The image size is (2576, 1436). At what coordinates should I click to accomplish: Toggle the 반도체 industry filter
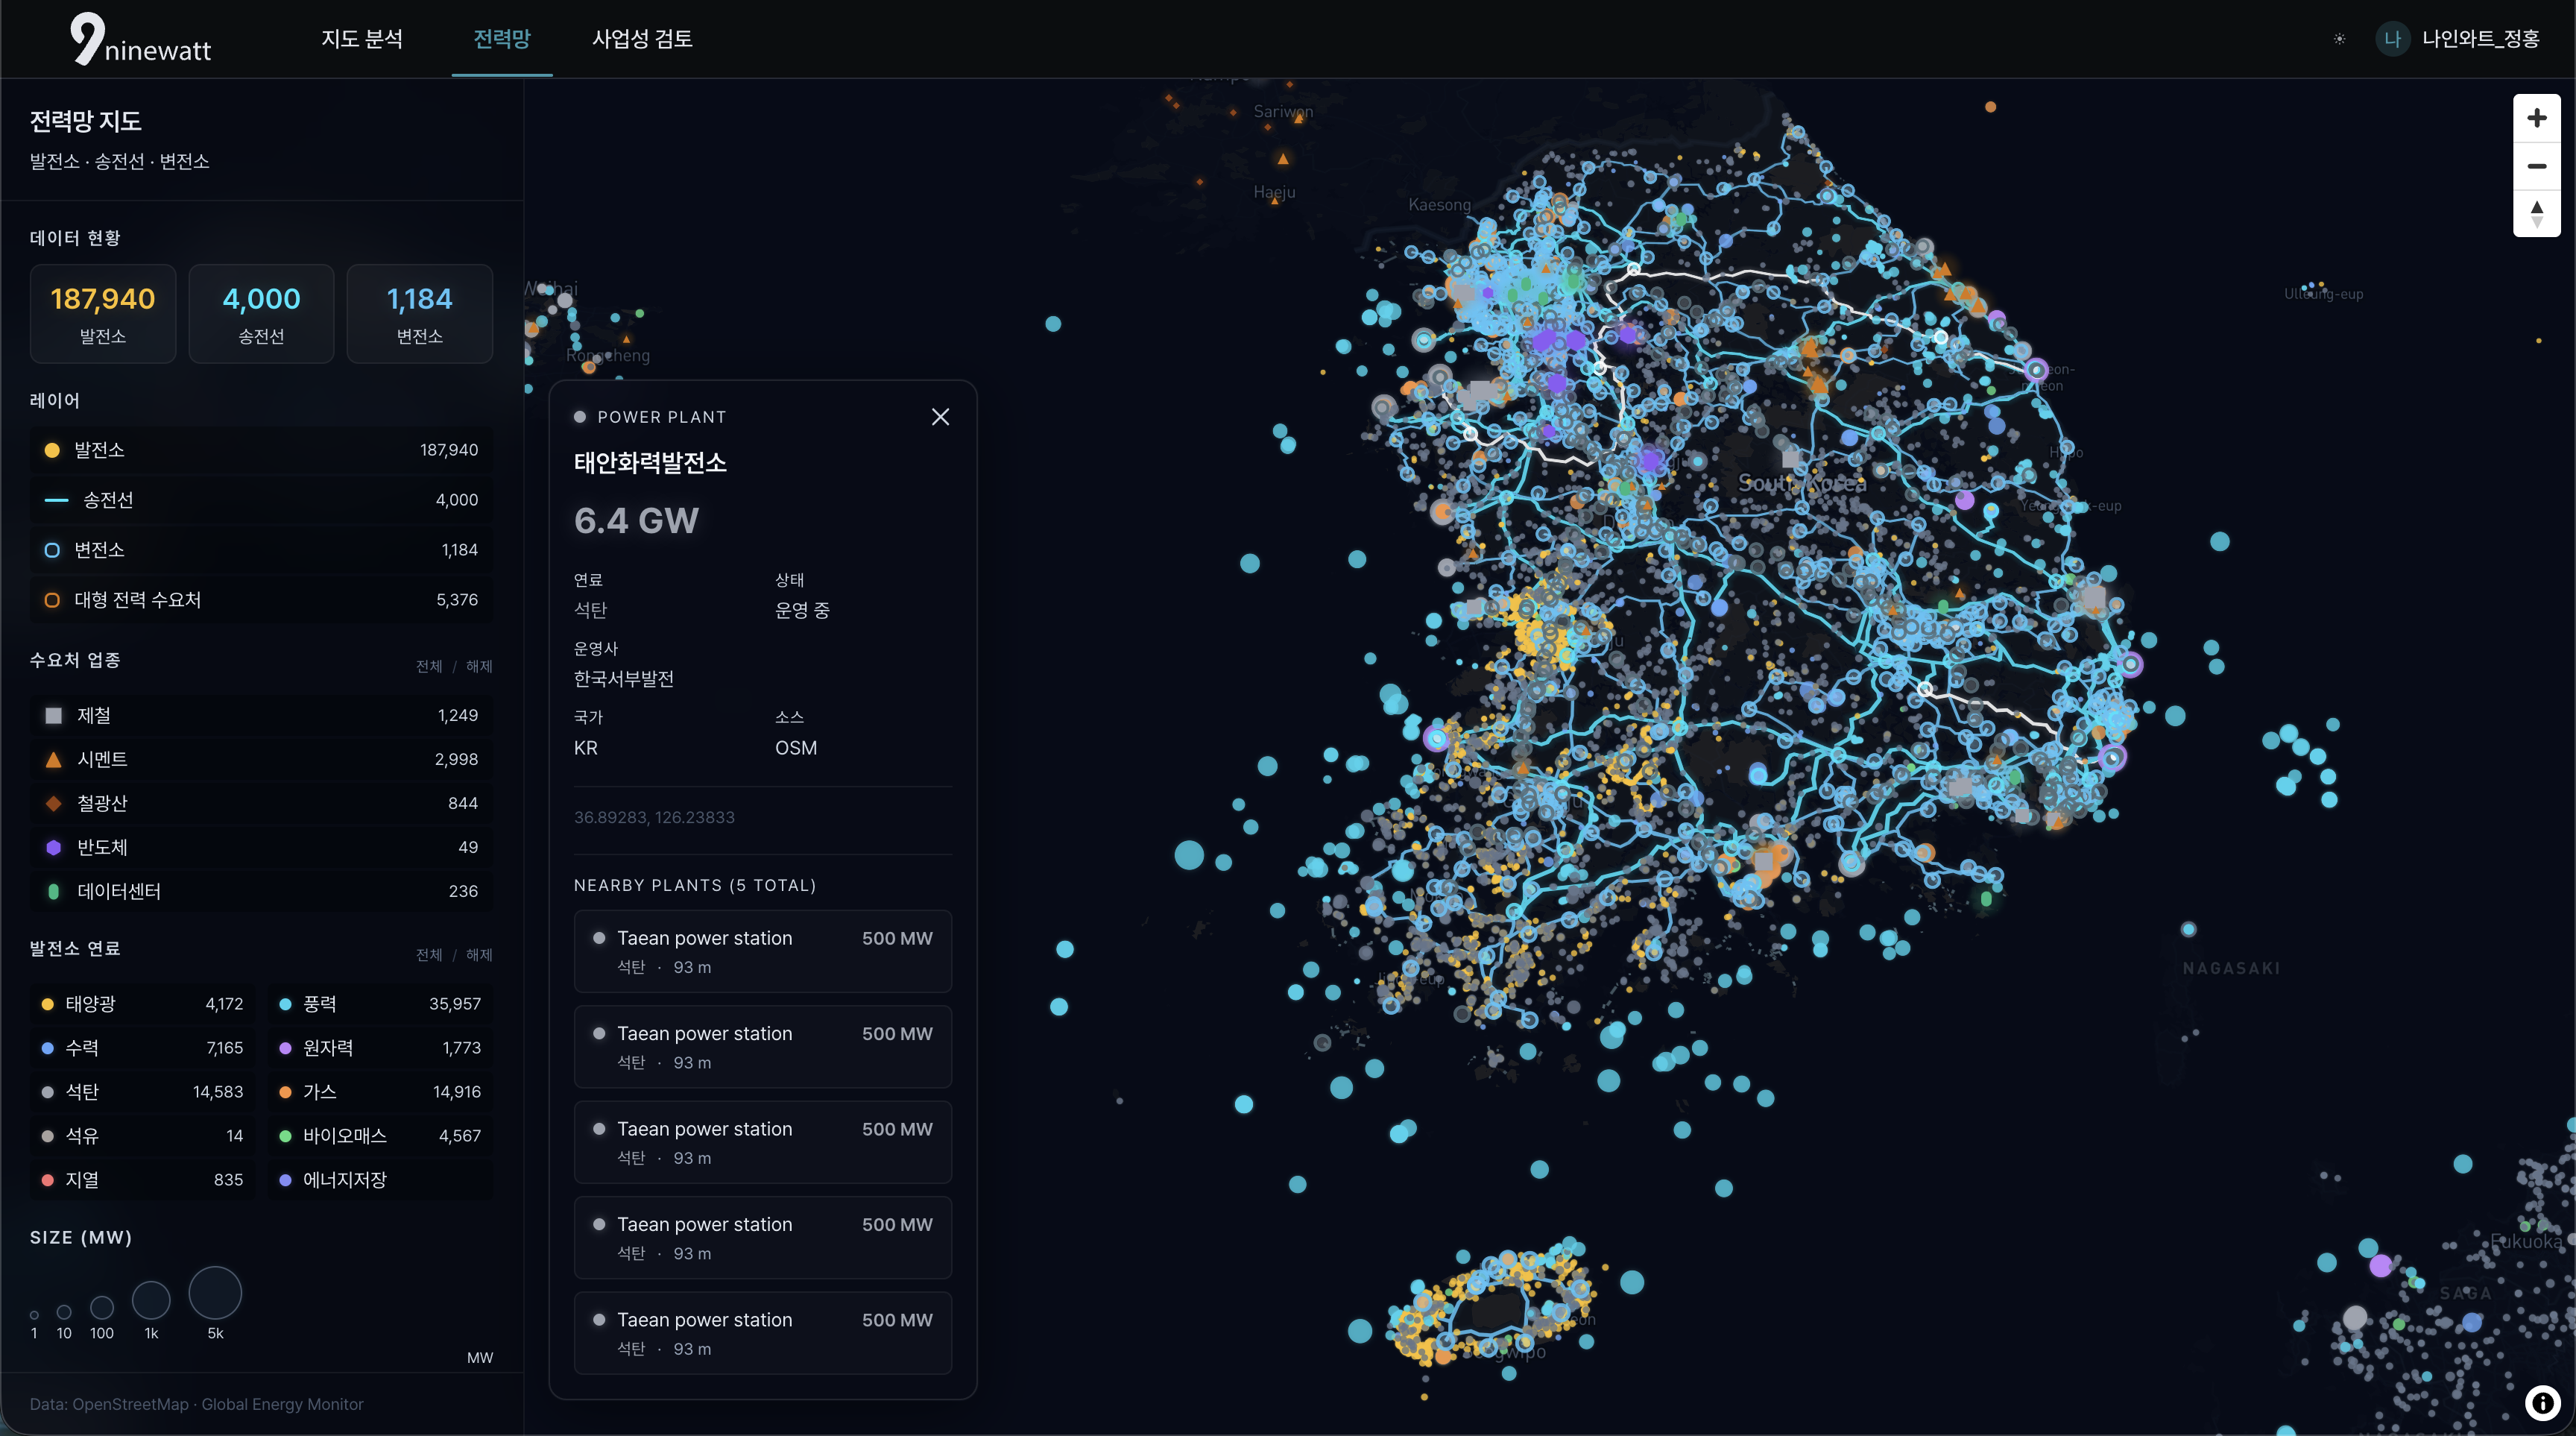(x=261, y=847)
